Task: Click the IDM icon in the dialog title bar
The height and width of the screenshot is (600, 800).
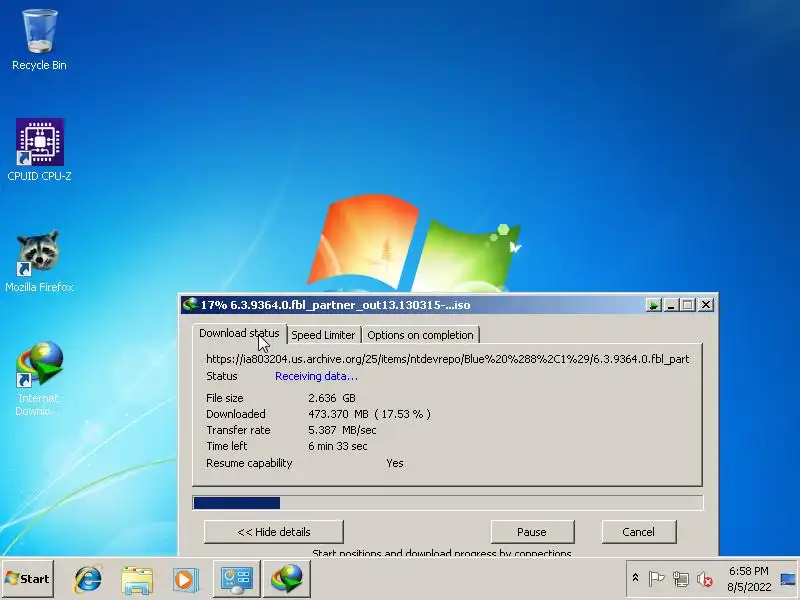Action: tap(190, 305)
